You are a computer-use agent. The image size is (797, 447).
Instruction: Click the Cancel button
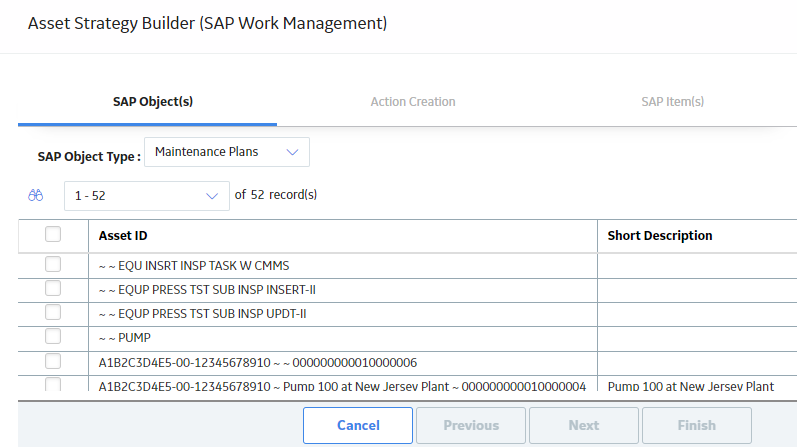(358, 425)
